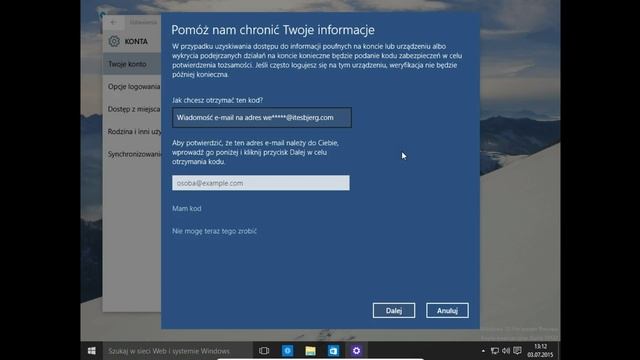Viewport: 640px width, 360px height.
Task: Open the Windows Start menu
Action: click(91, 351)
